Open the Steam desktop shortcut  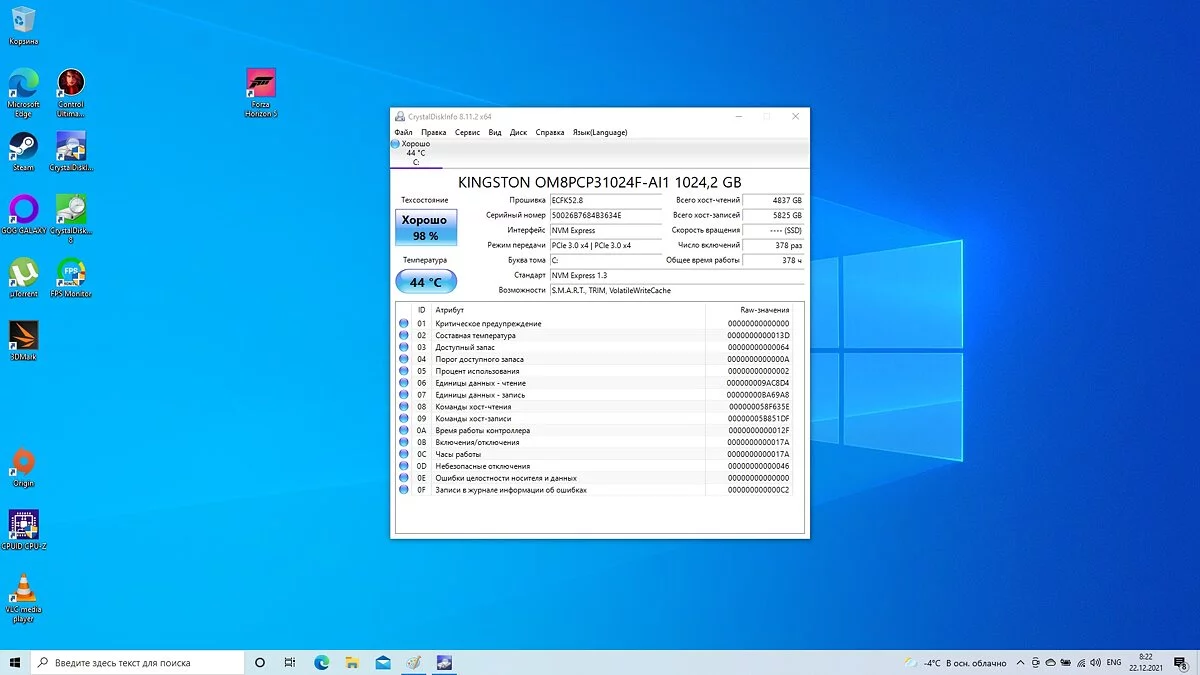click(x=23, y=148)
